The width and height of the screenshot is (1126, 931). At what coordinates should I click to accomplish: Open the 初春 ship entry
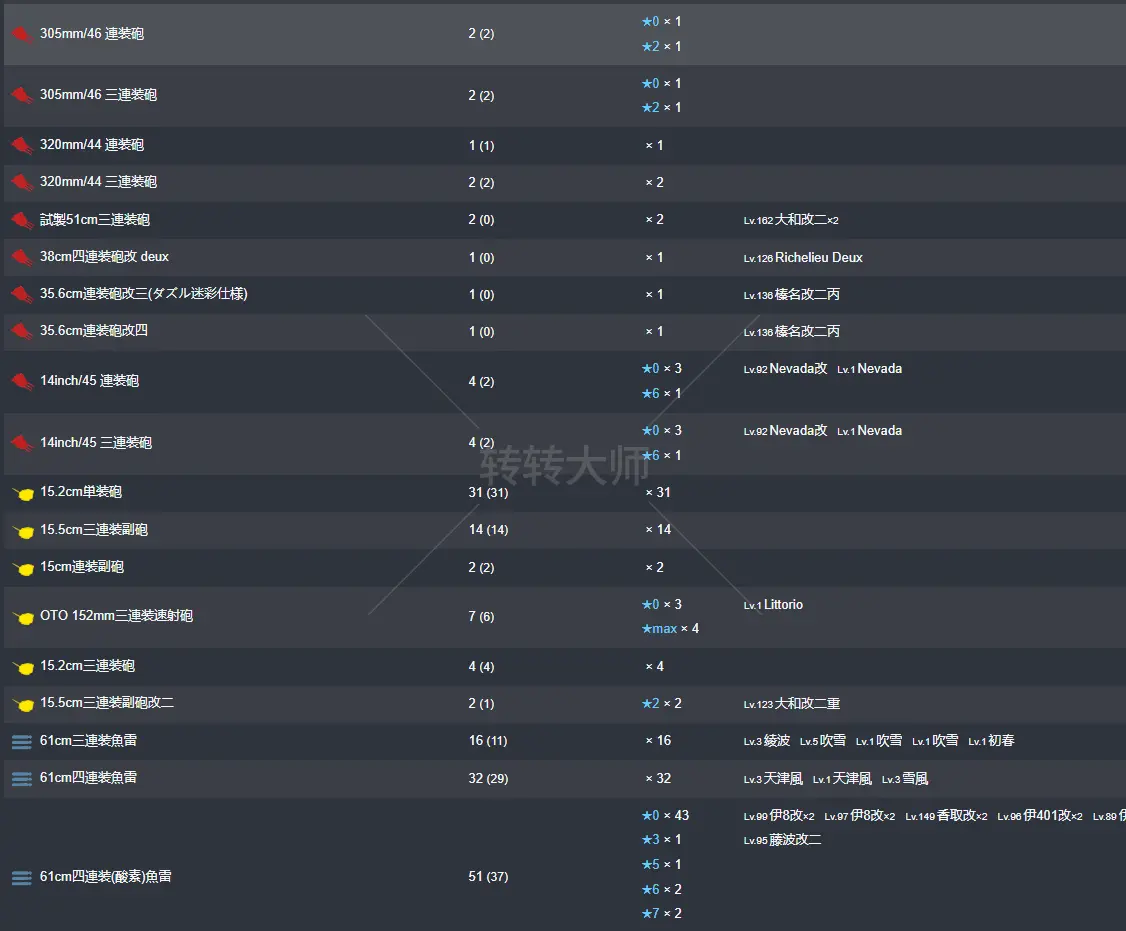1001,741
